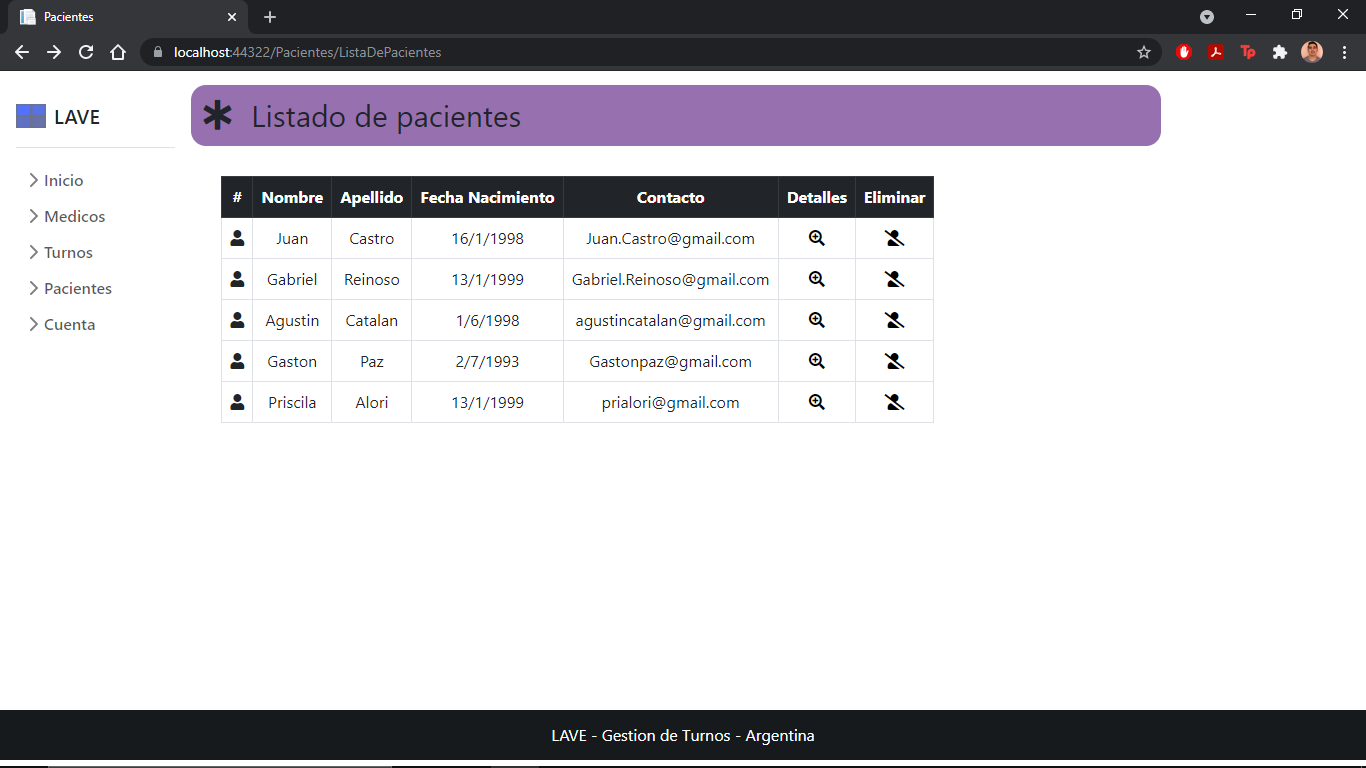Viewport: 1366px width, 768px height.
Task: Select Pacientes in the sidebar menu
Action: pos(78,288)
